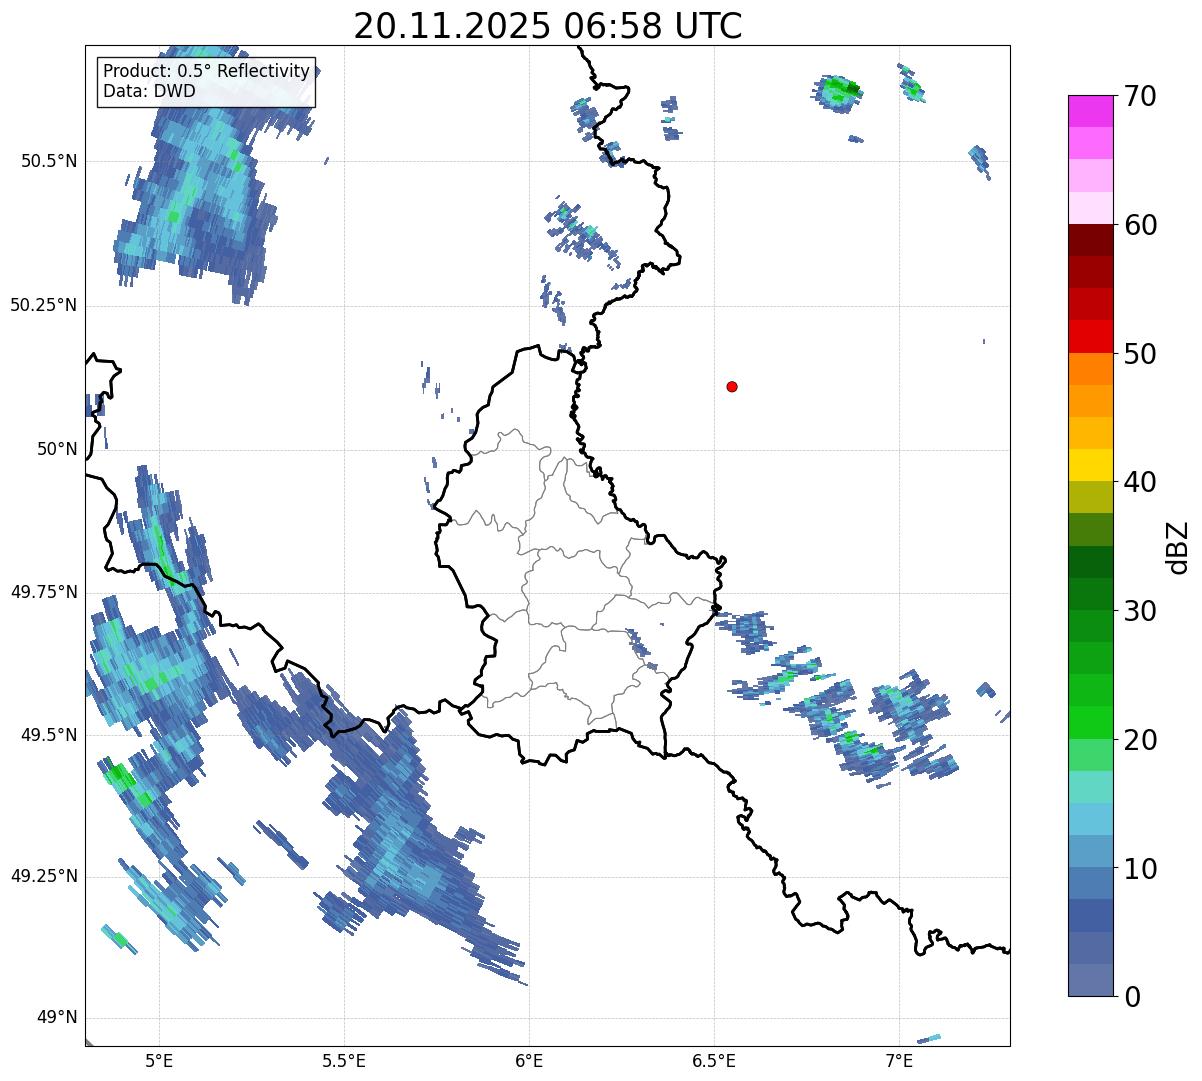This screenshot has width=1202, height=1081.
Task: Click the longitude label "5.5°E"
Action: click(x=344, y=1060)
